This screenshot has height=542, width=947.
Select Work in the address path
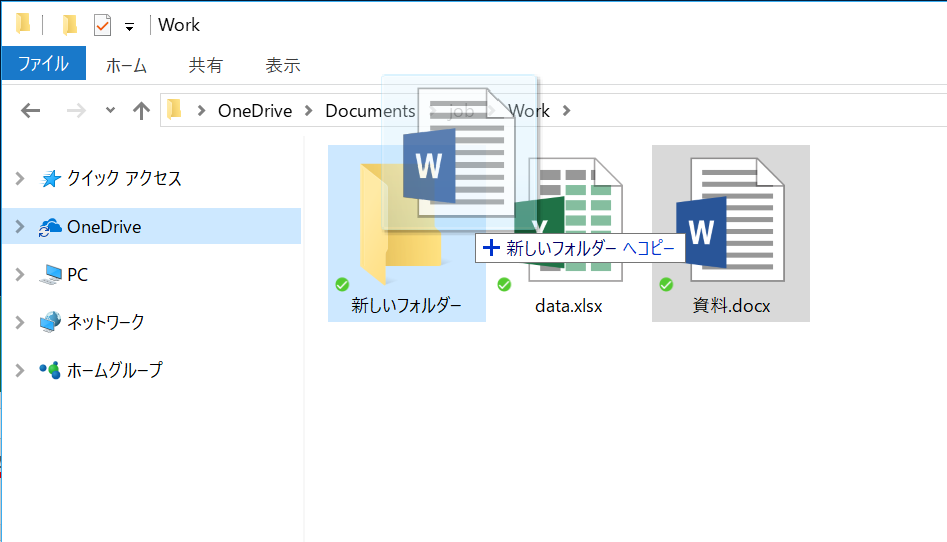(528, 111)
